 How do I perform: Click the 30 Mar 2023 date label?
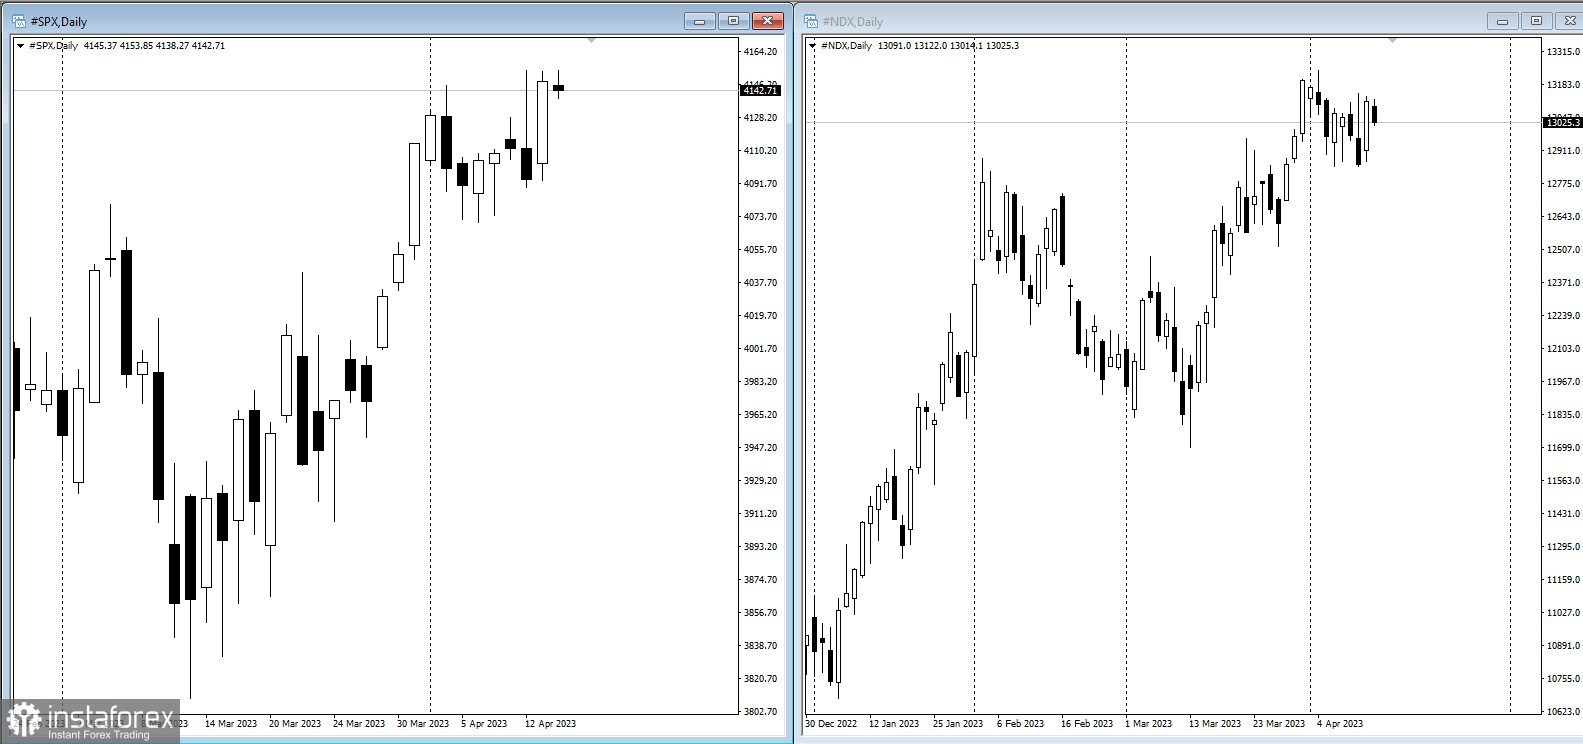423,724
